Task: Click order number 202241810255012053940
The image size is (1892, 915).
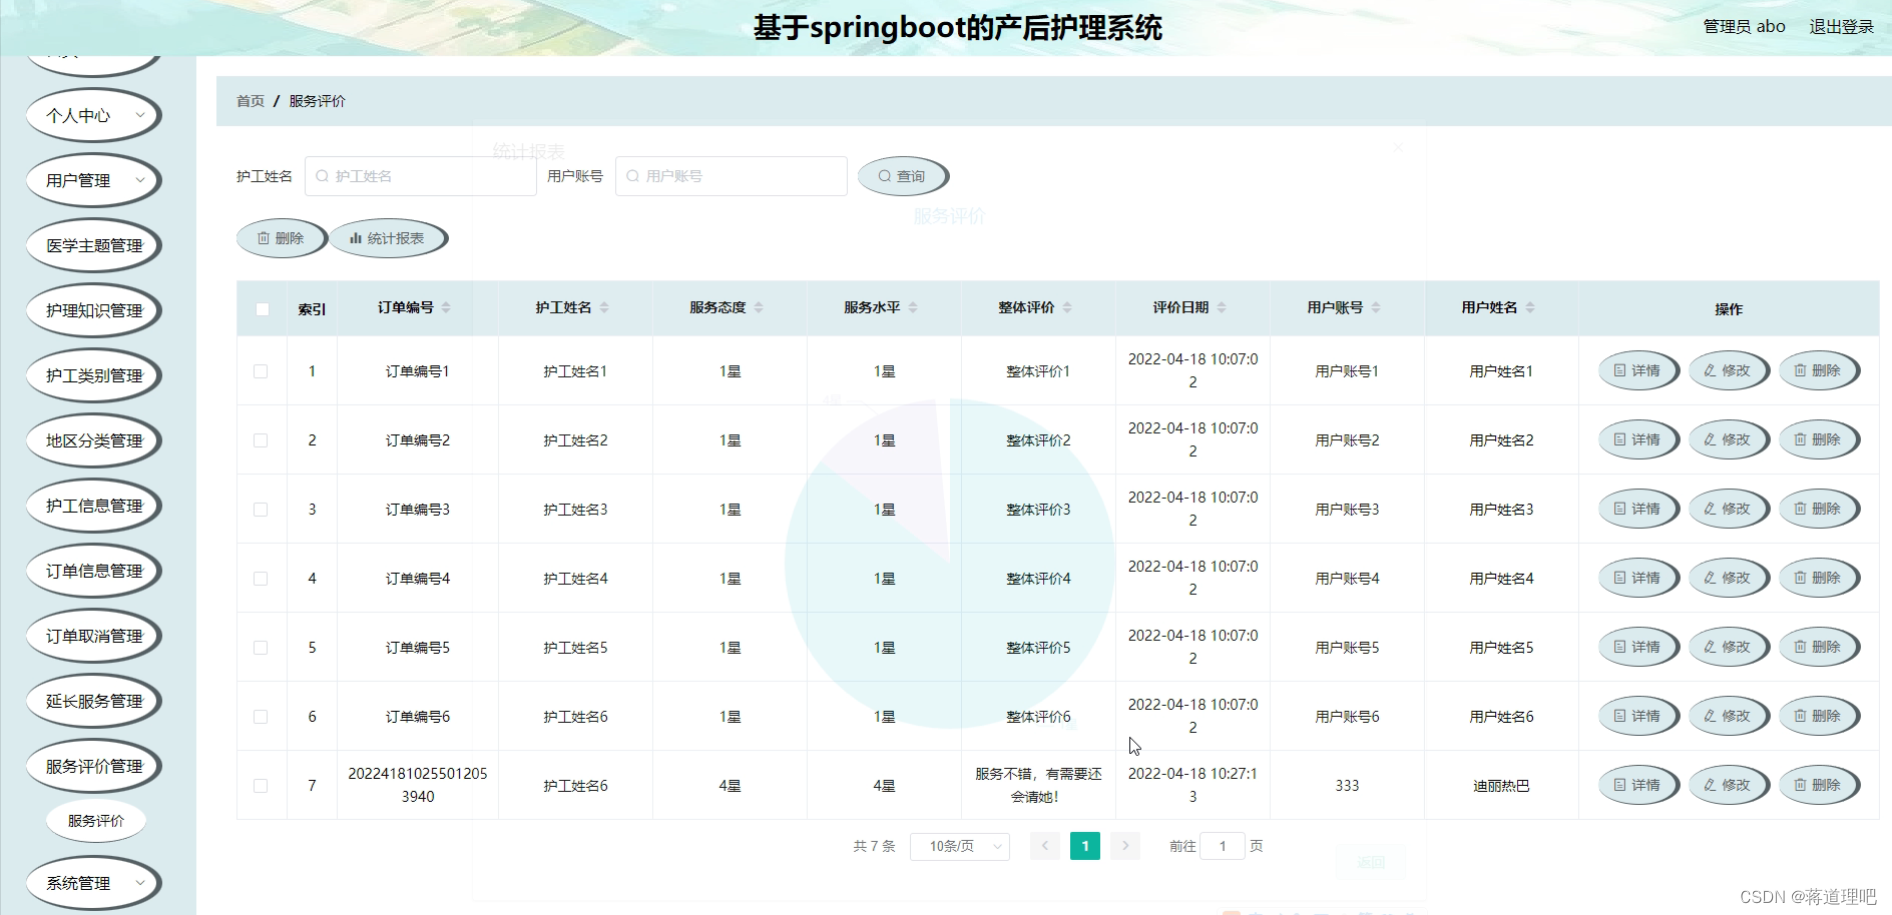Action: tap(418, 785)
